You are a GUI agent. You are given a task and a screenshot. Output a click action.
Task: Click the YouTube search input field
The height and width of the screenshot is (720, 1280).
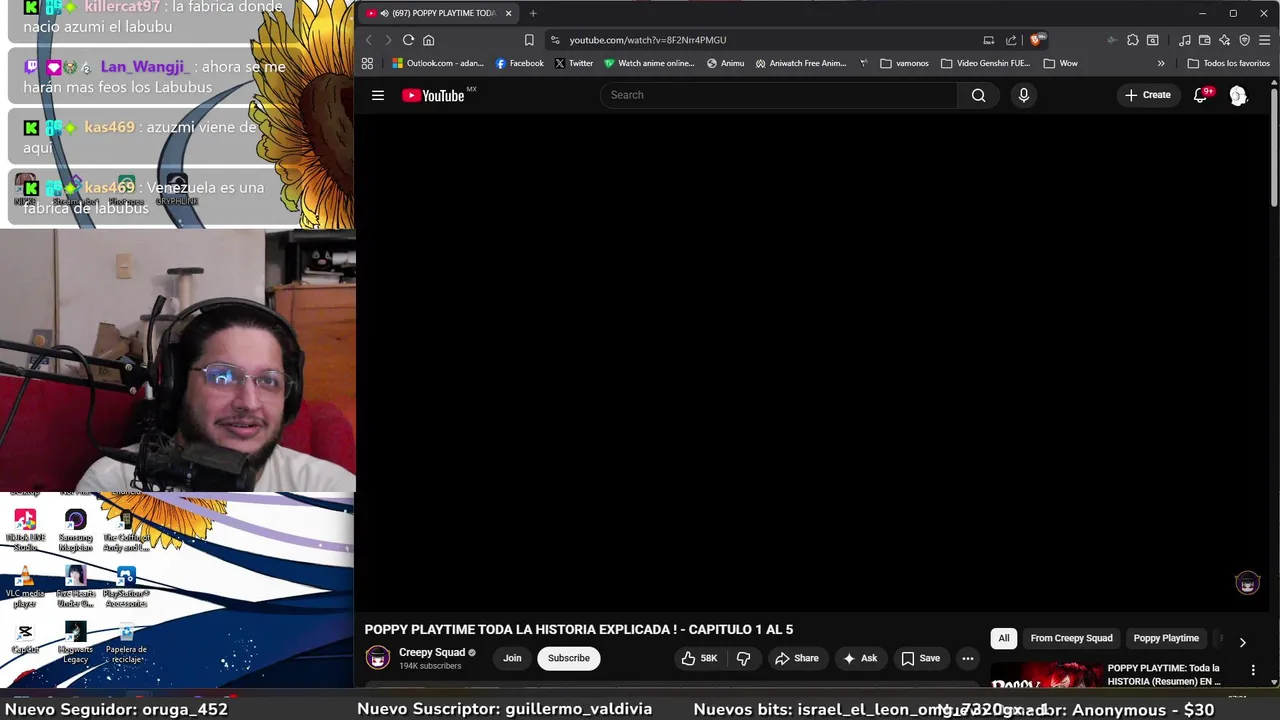779,95
